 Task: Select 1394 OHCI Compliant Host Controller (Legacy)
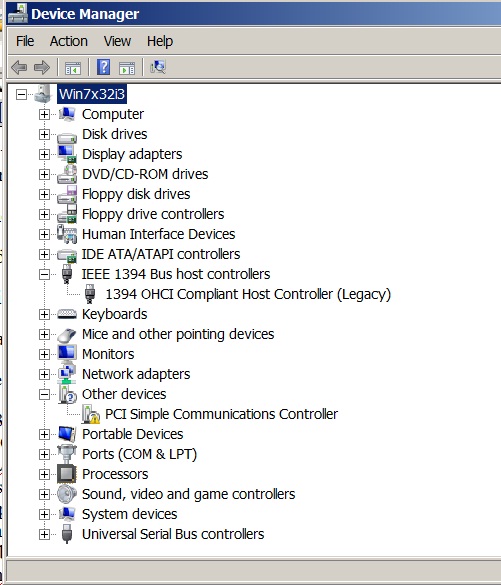(248, 294)
